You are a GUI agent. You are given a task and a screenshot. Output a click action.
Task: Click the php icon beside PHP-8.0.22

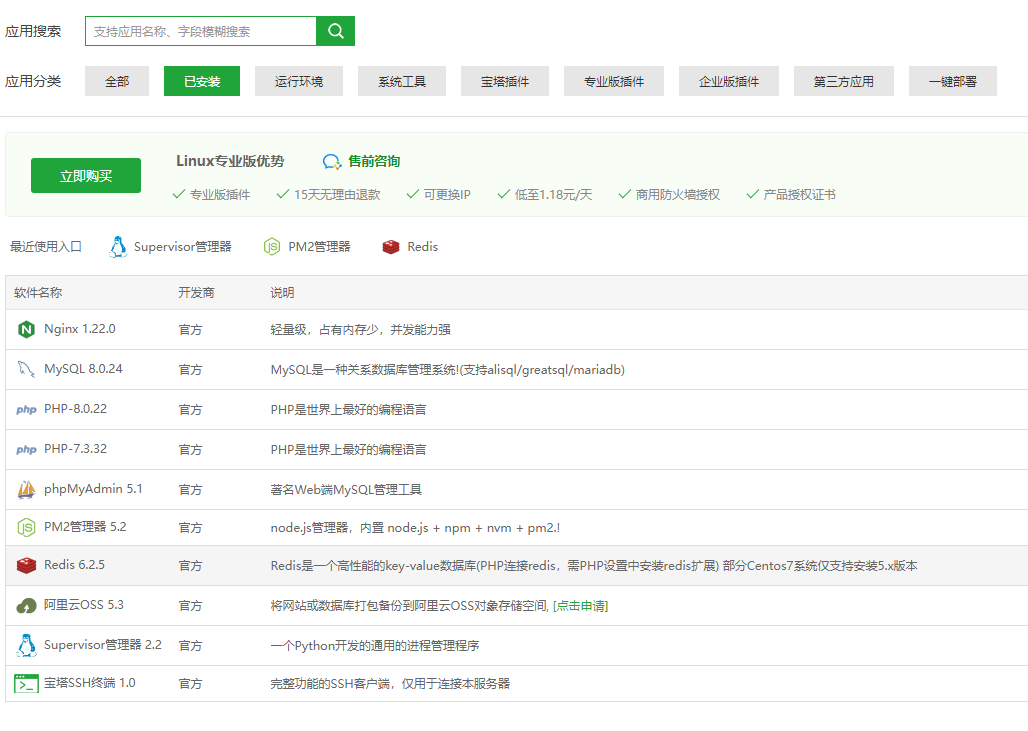coord(26,409)
